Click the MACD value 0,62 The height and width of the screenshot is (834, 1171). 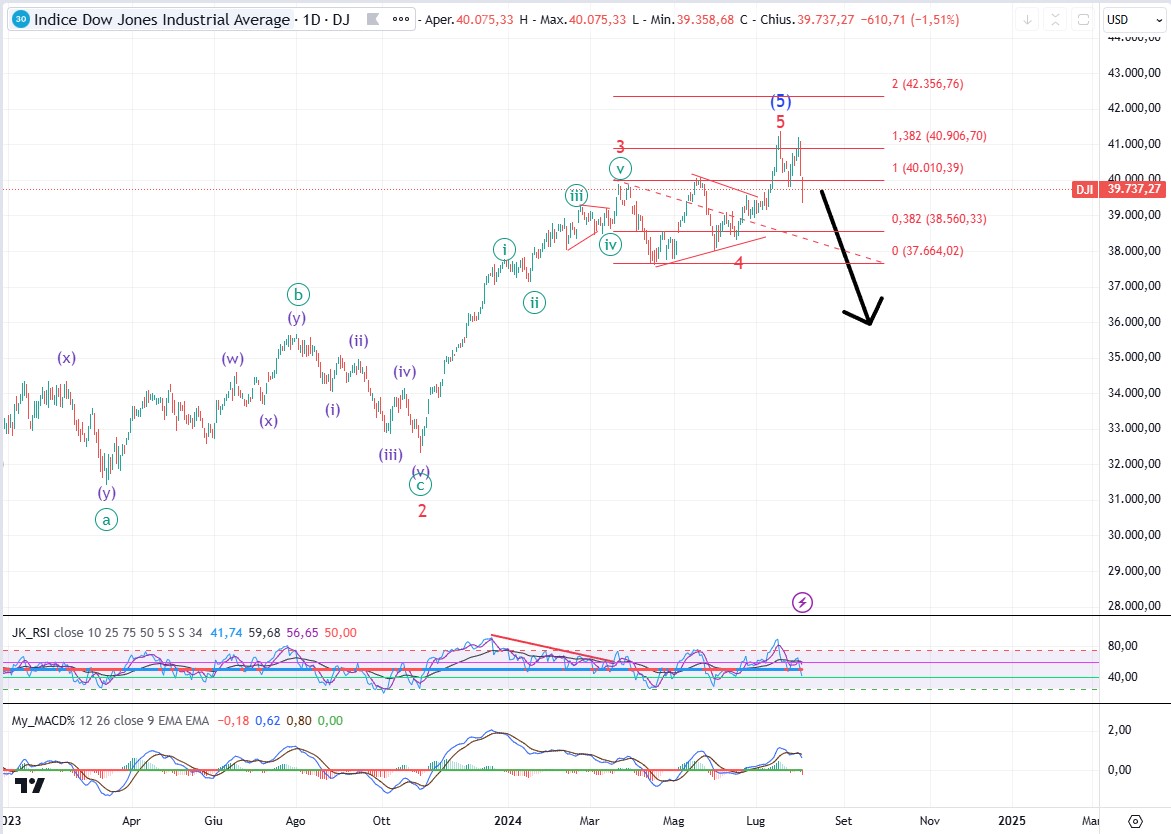point(268,721)
